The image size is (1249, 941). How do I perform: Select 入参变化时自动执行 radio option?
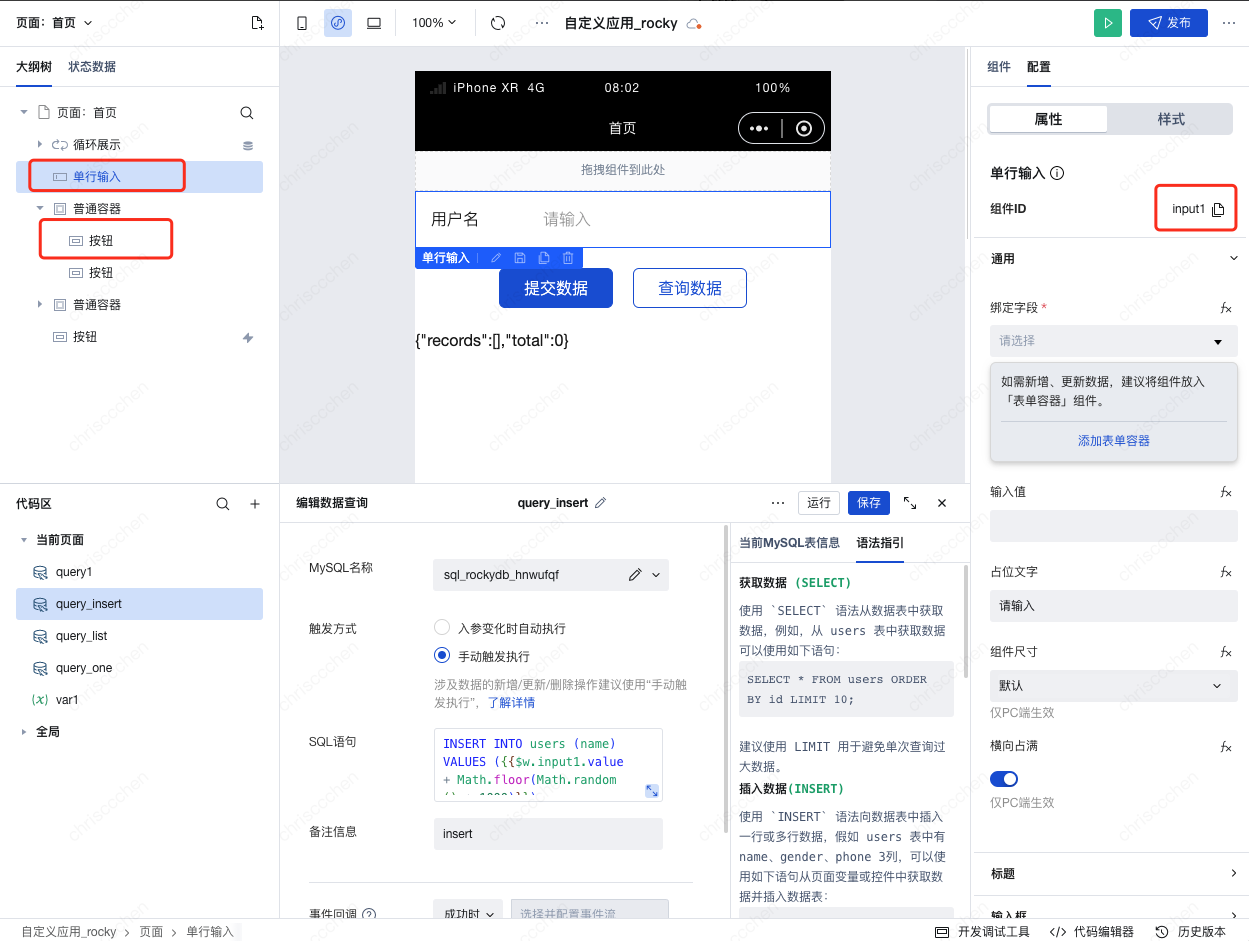(442, 628)
